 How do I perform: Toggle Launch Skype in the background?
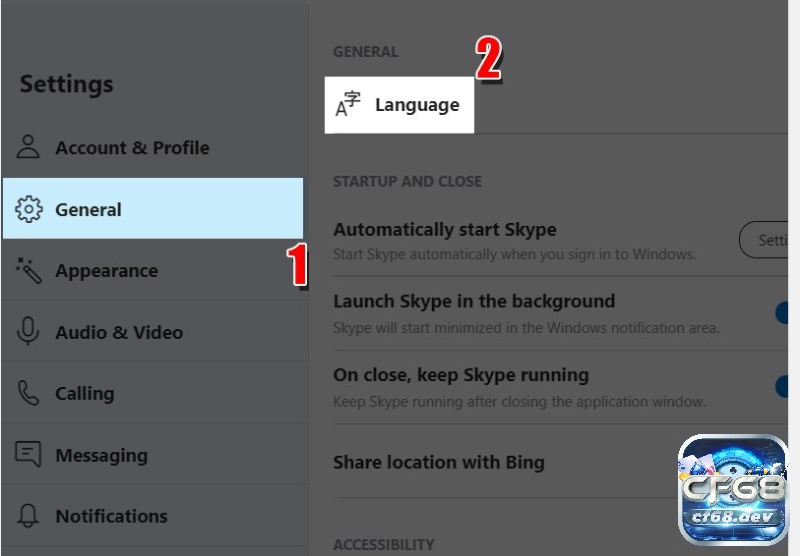pos(781,313)
